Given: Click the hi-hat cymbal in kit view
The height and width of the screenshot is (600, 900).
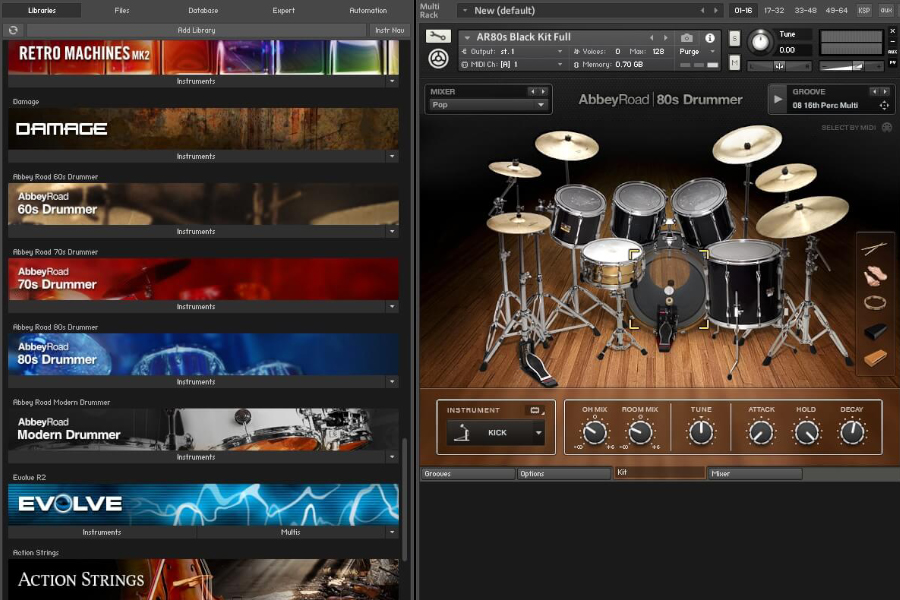Looking at the screenshot, I should click(x=518, y=223).
